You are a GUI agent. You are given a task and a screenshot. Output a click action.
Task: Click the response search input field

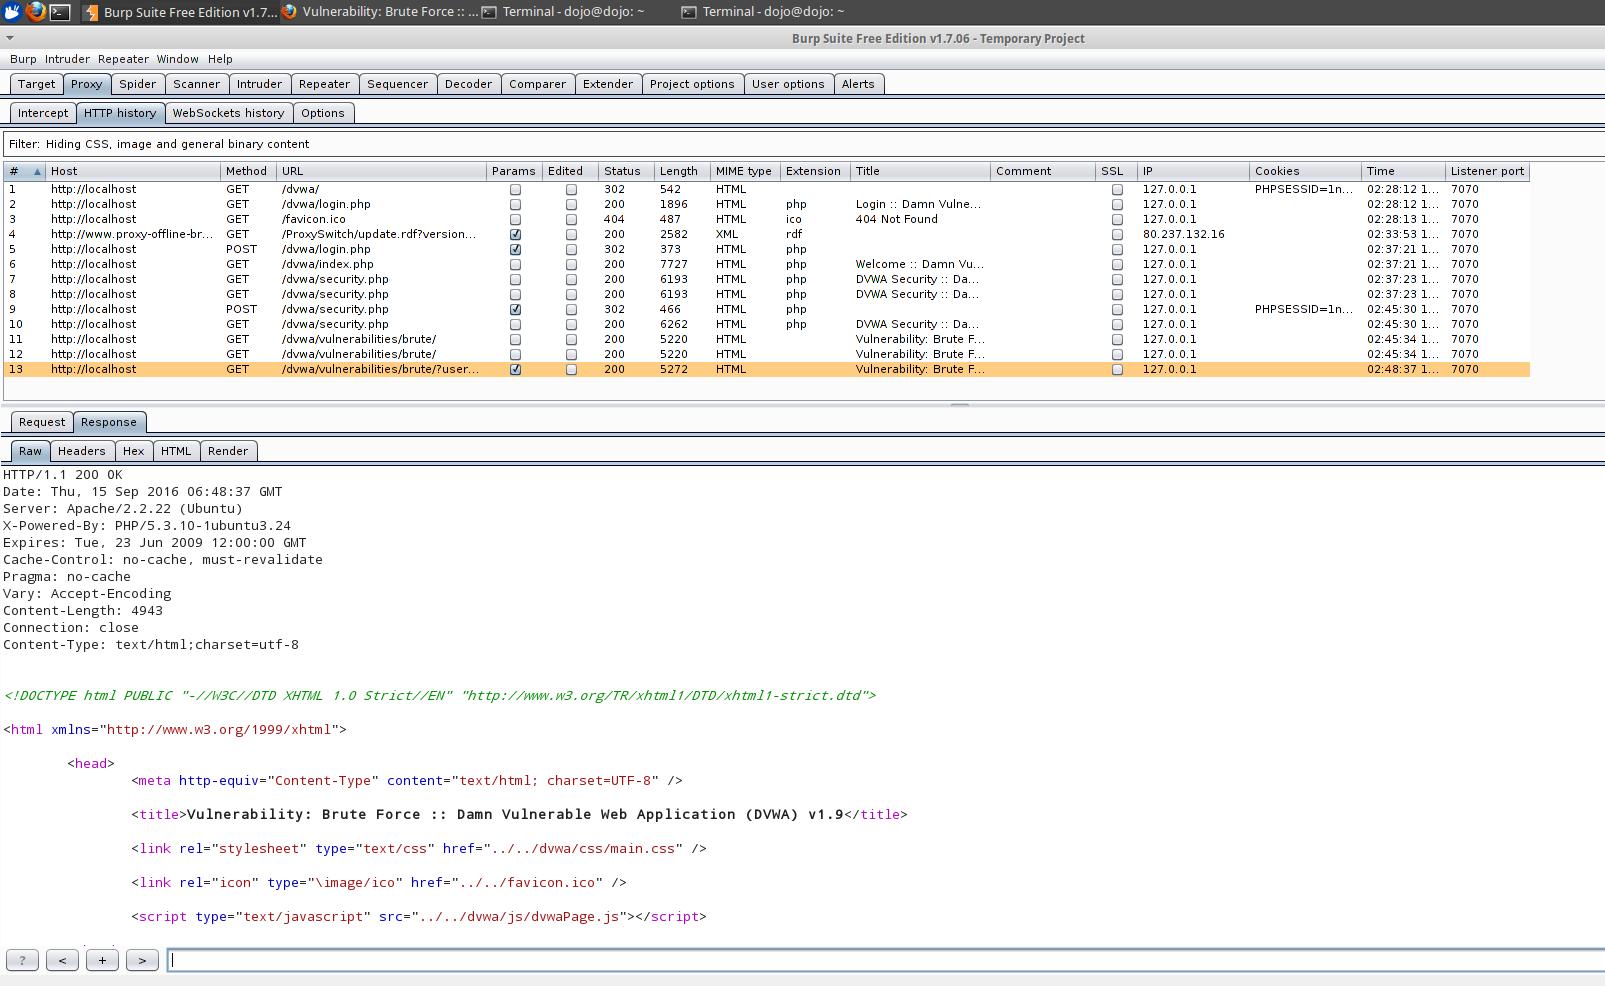(880, 960)
